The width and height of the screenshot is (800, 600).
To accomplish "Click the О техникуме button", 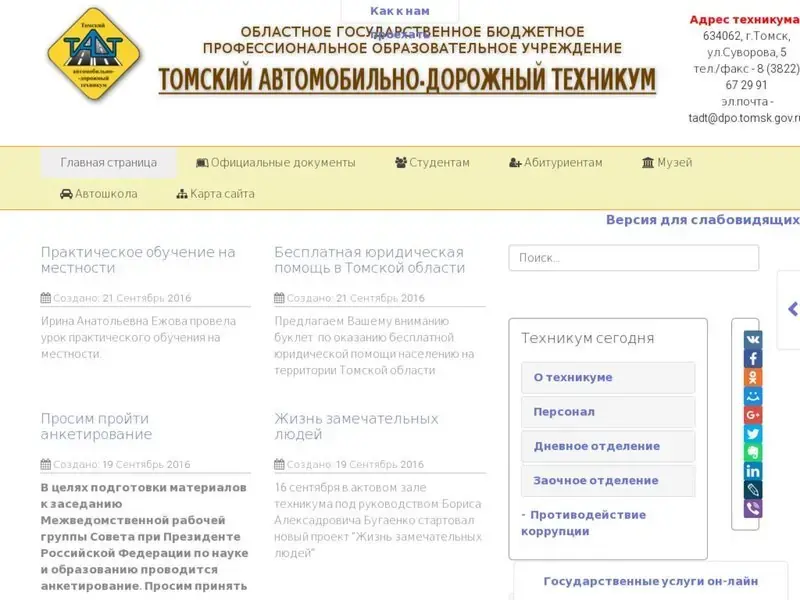I will pyautogui.click(x=607, y=378).
